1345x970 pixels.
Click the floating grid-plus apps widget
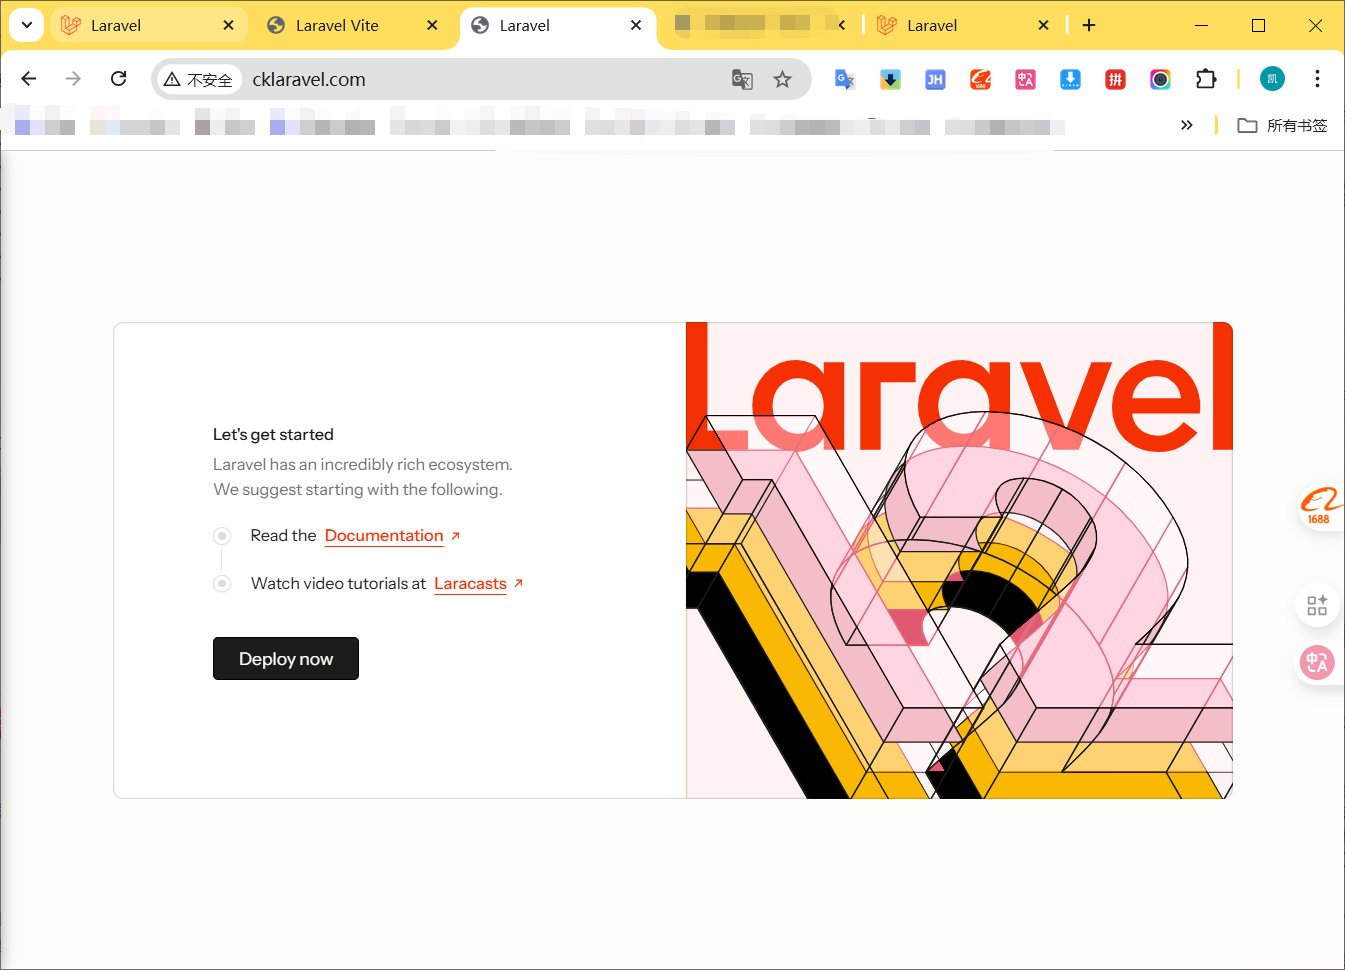click(1317, 605)
